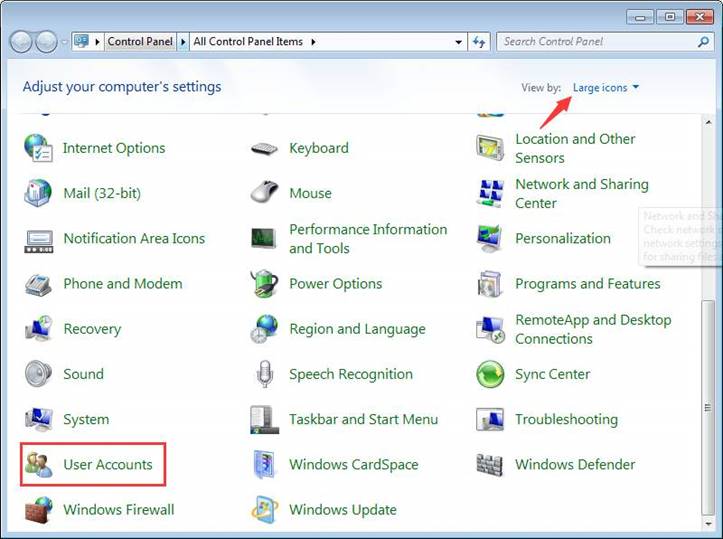Click the search magnifier icon

pyautogui.click(x=703, y=42)
